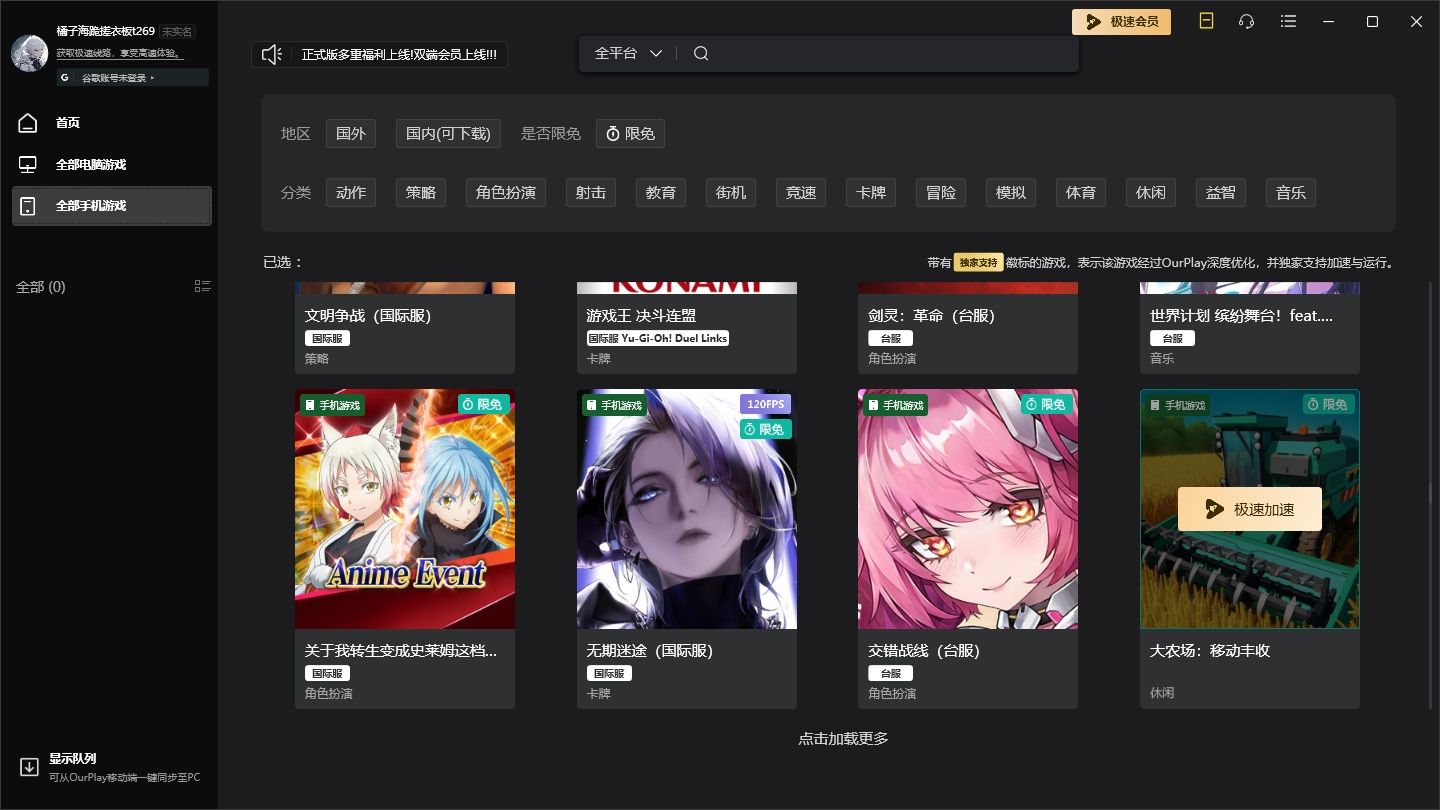Click the 极速会员 membership button

tap(1121, 21)
